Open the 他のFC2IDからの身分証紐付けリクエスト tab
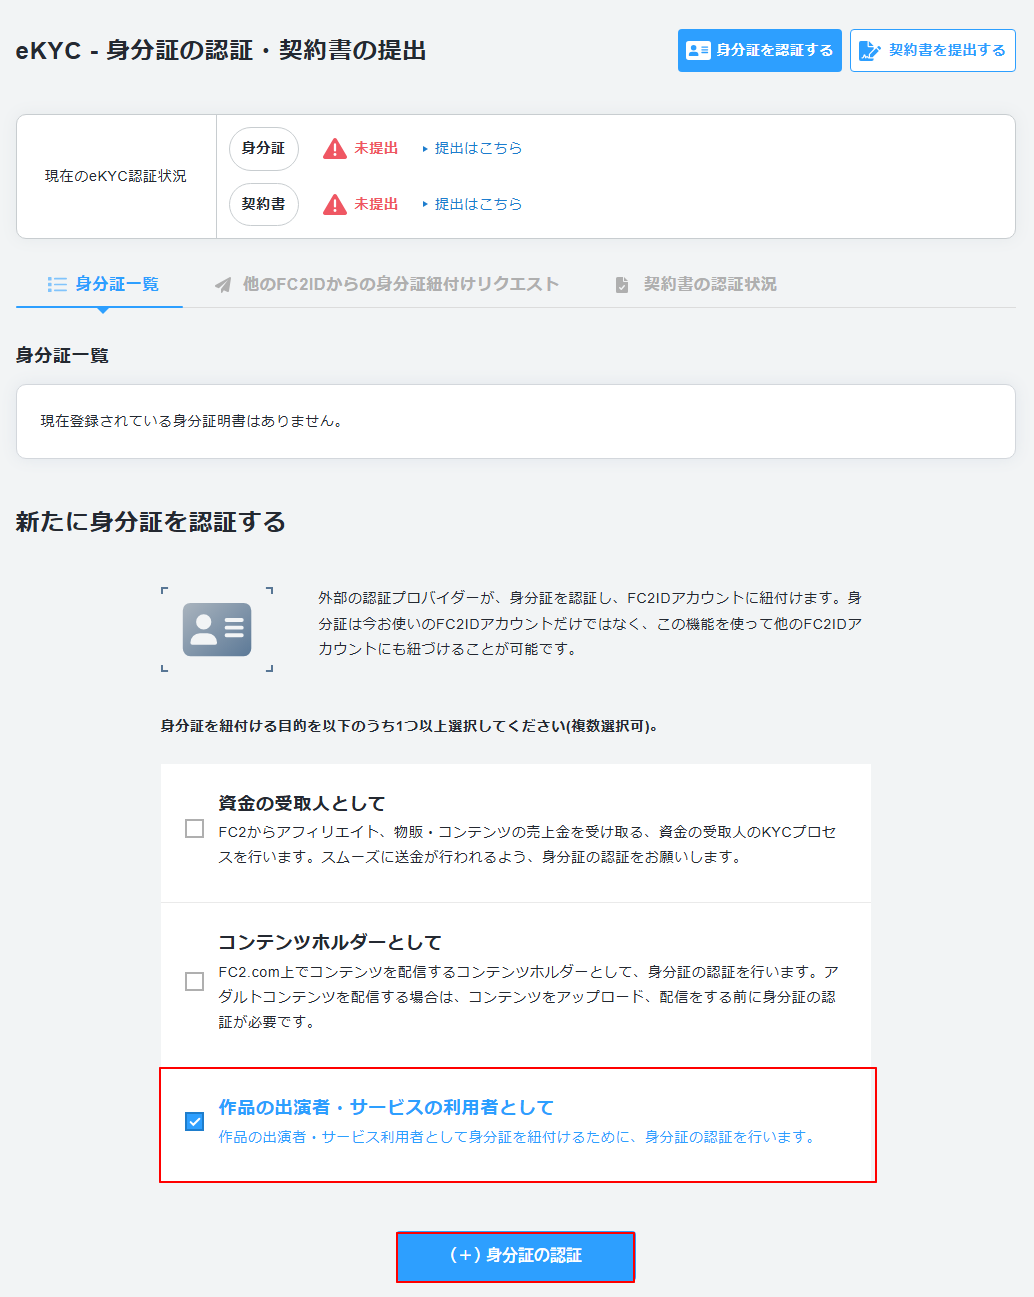Image resolution: width=1034 pixels, height=1297 pixels. (400, 284)
